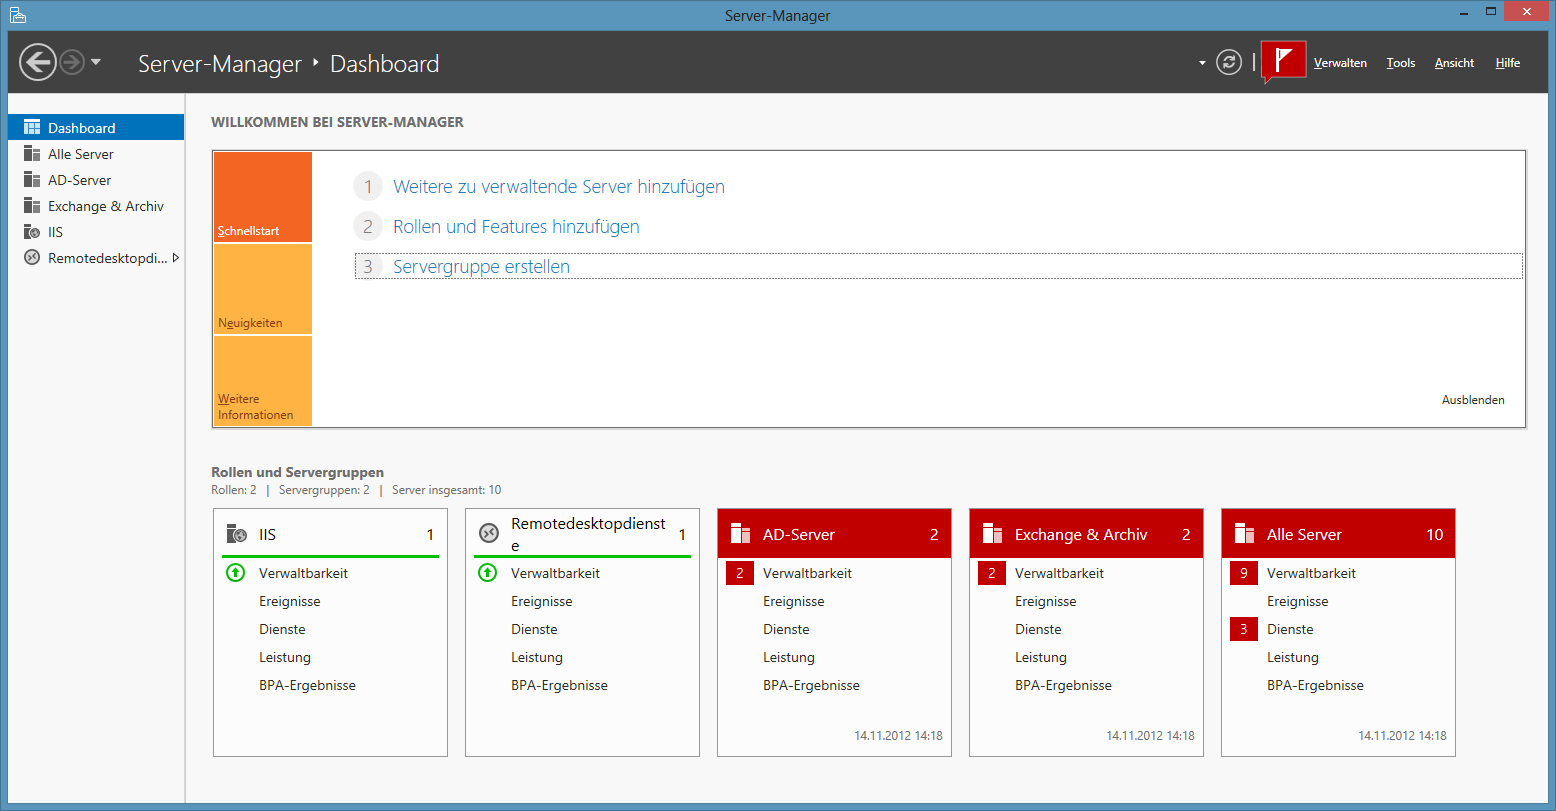The image size is (1556, 811).
Task: Select the Weitere Informationen tile
Action: click(263, 381)
